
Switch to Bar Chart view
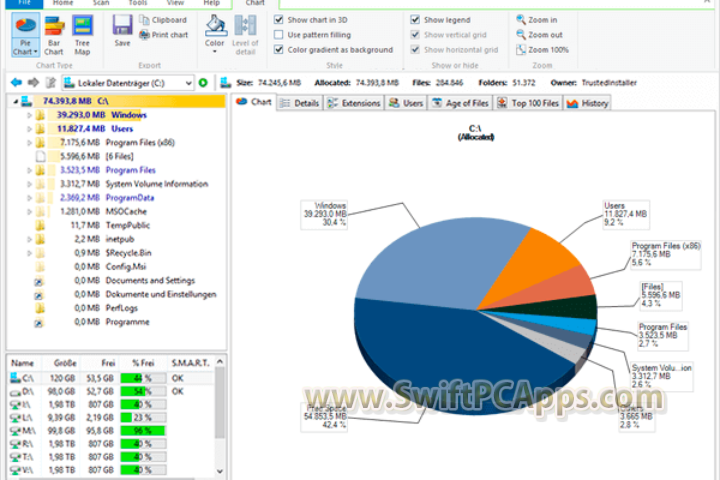54,35
